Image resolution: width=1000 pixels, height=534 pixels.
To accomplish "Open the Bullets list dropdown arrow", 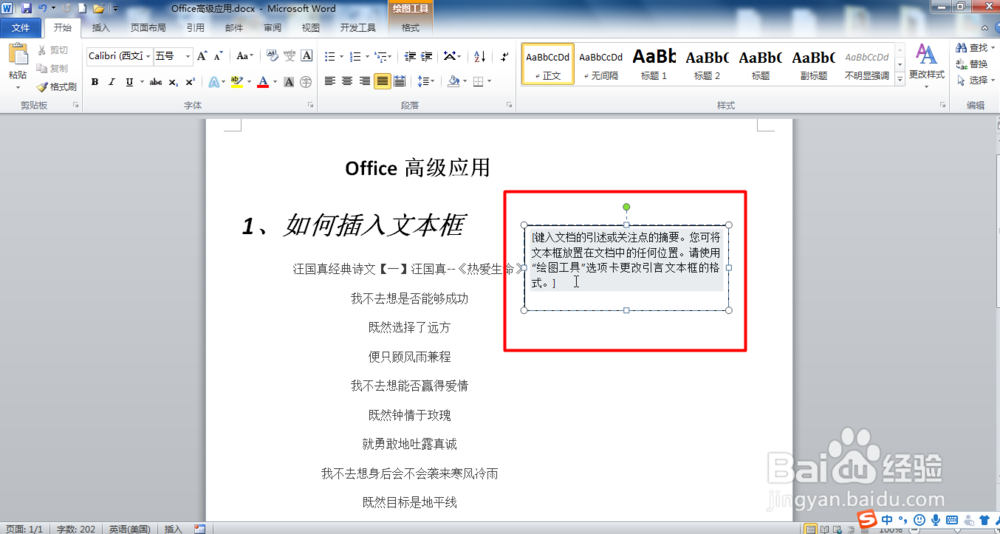I will click(341, 57).
